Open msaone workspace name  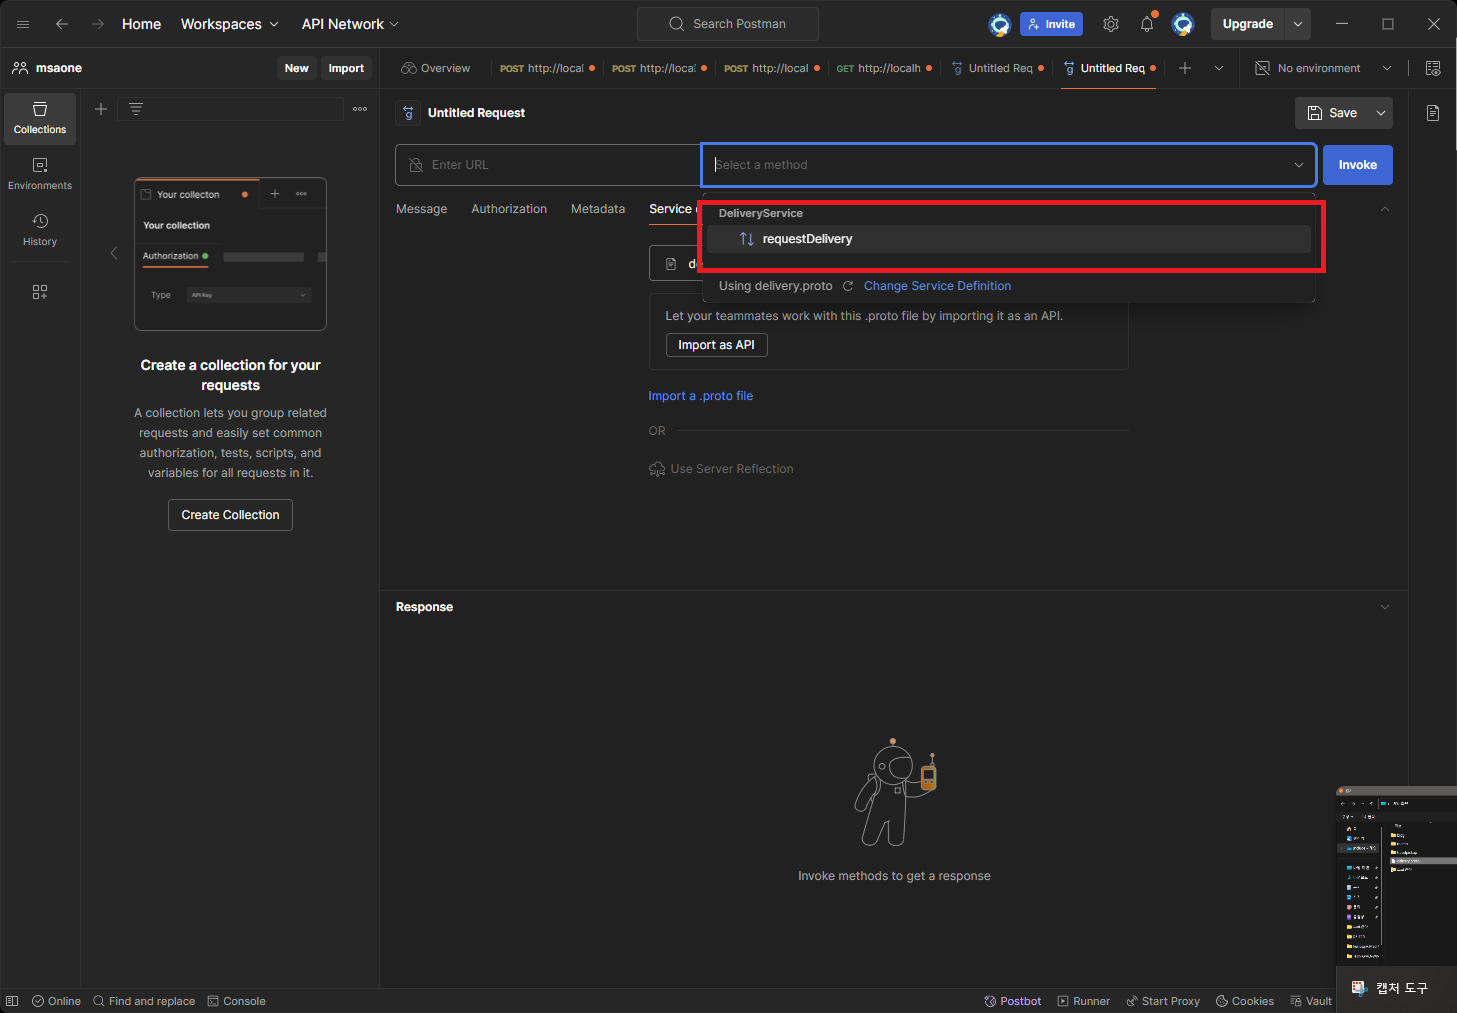tap(59, 68)
